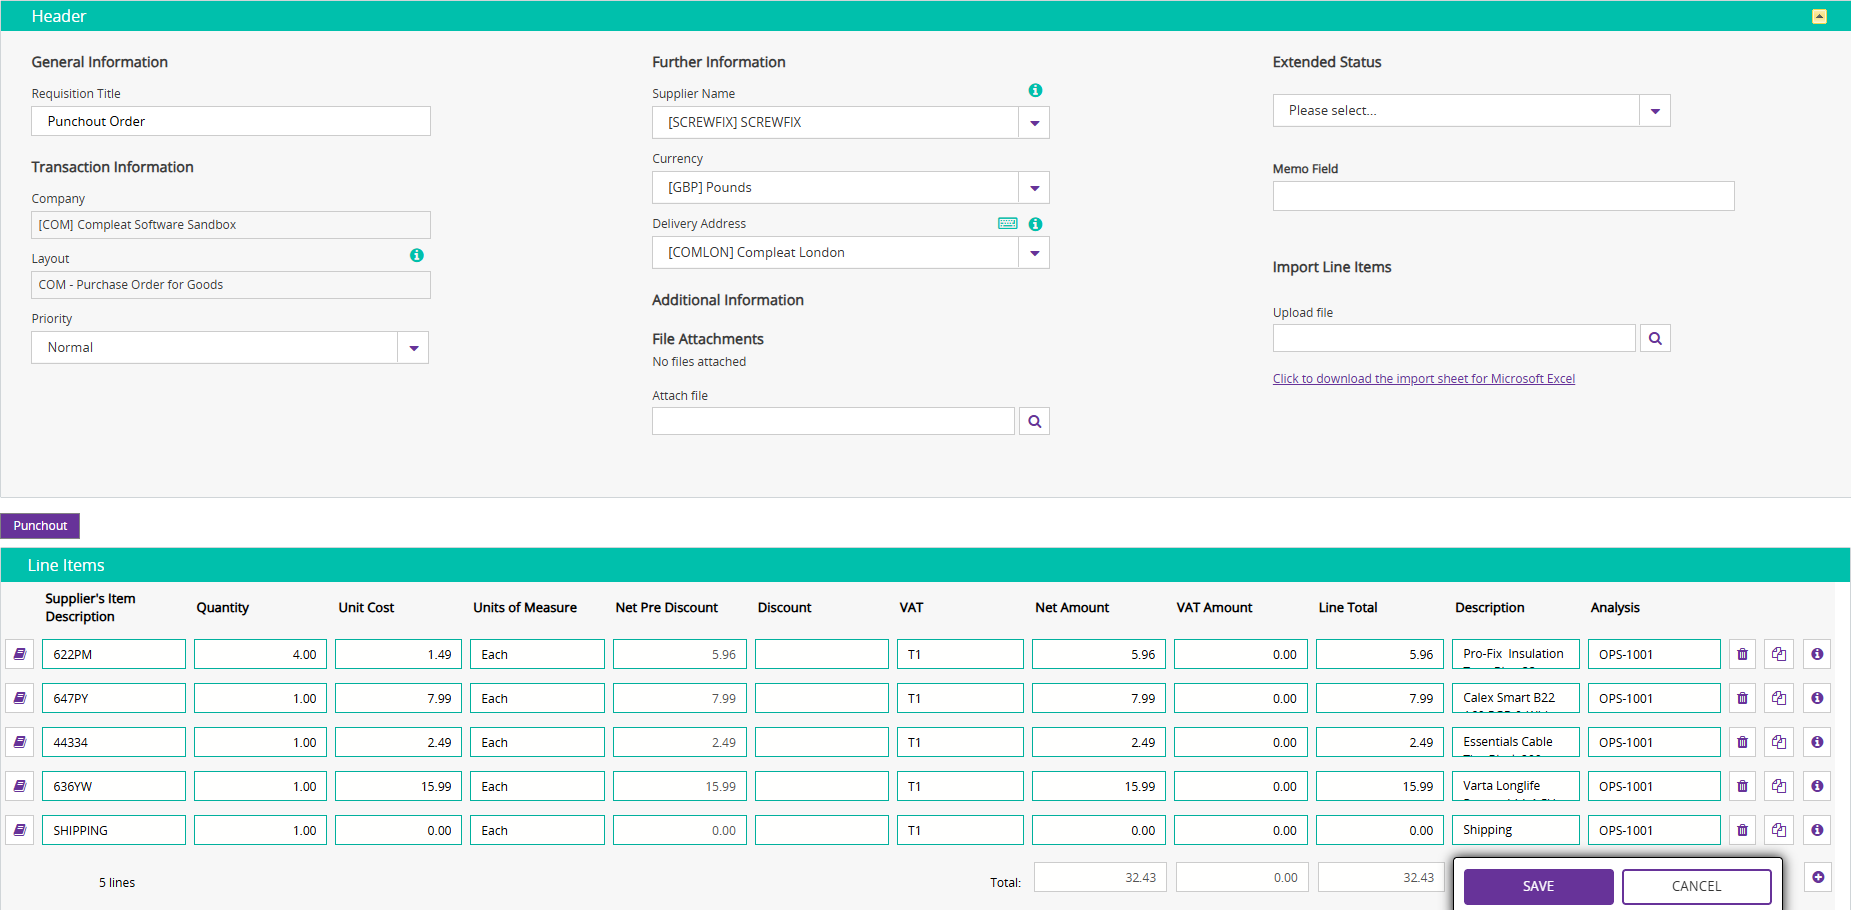Expand the Priority dropdown

click(413, 347)
